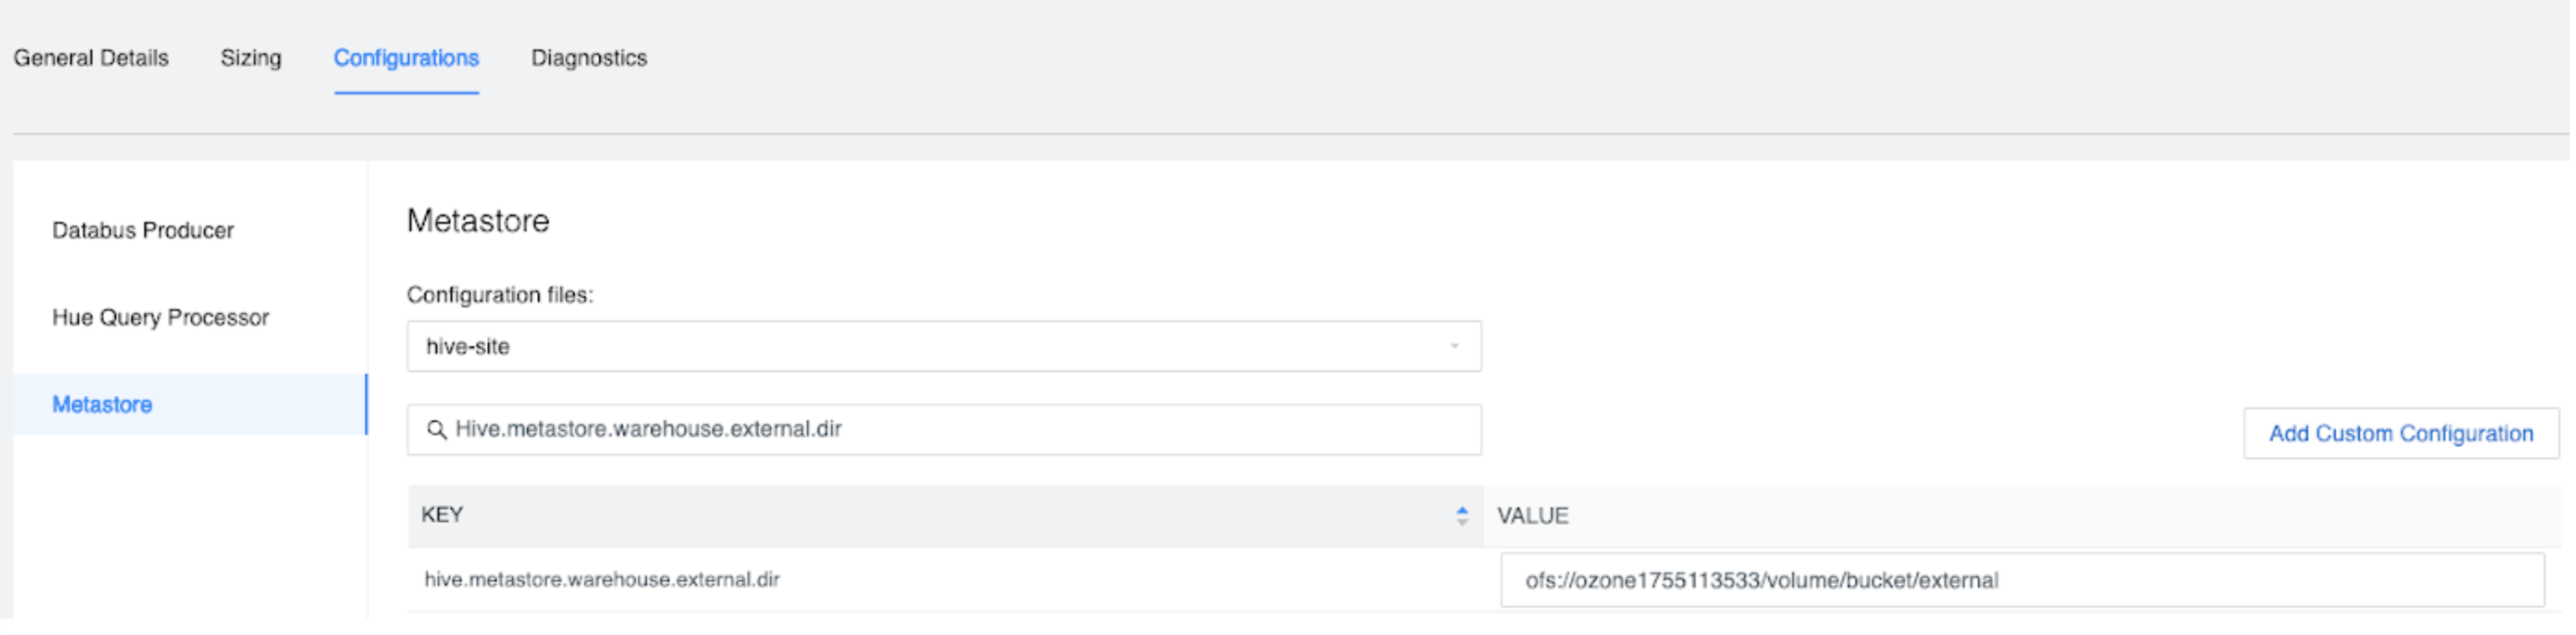The image size is (2576, 635).
Task: Open the Configurations tab
Action: click(405, 57)
